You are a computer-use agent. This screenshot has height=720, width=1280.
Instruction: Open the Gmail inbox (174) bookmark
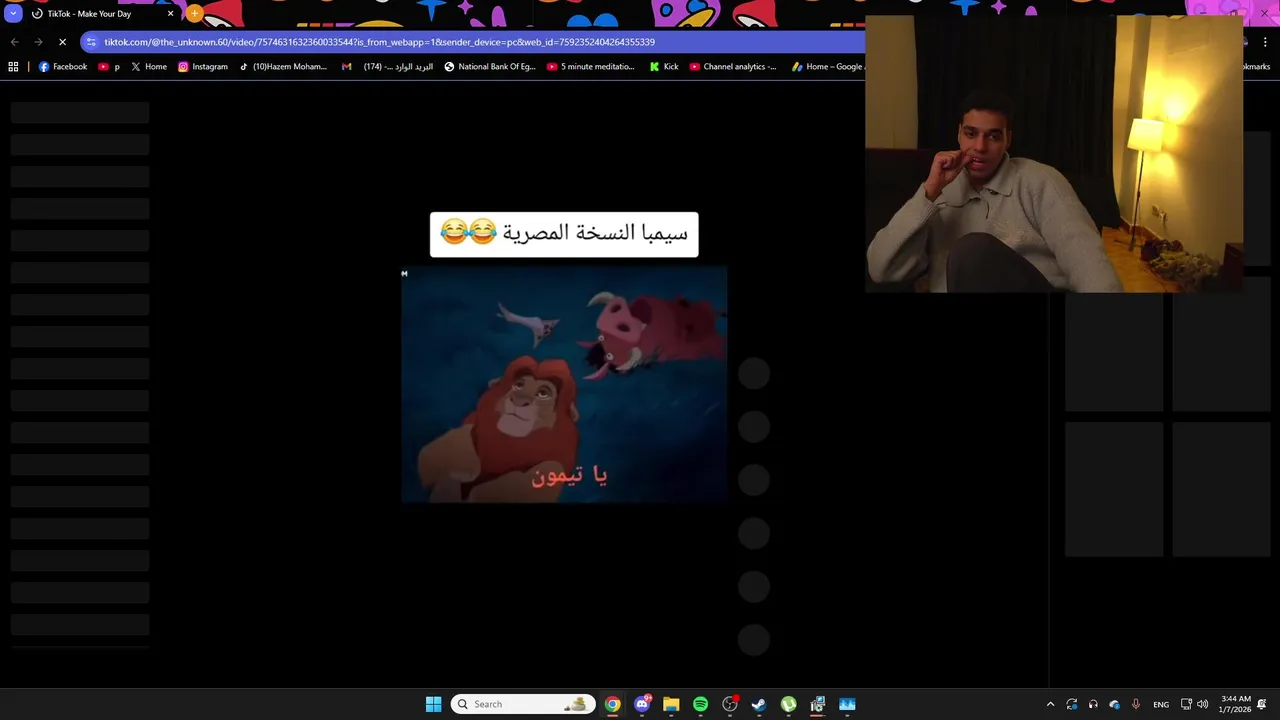[387, 67]
